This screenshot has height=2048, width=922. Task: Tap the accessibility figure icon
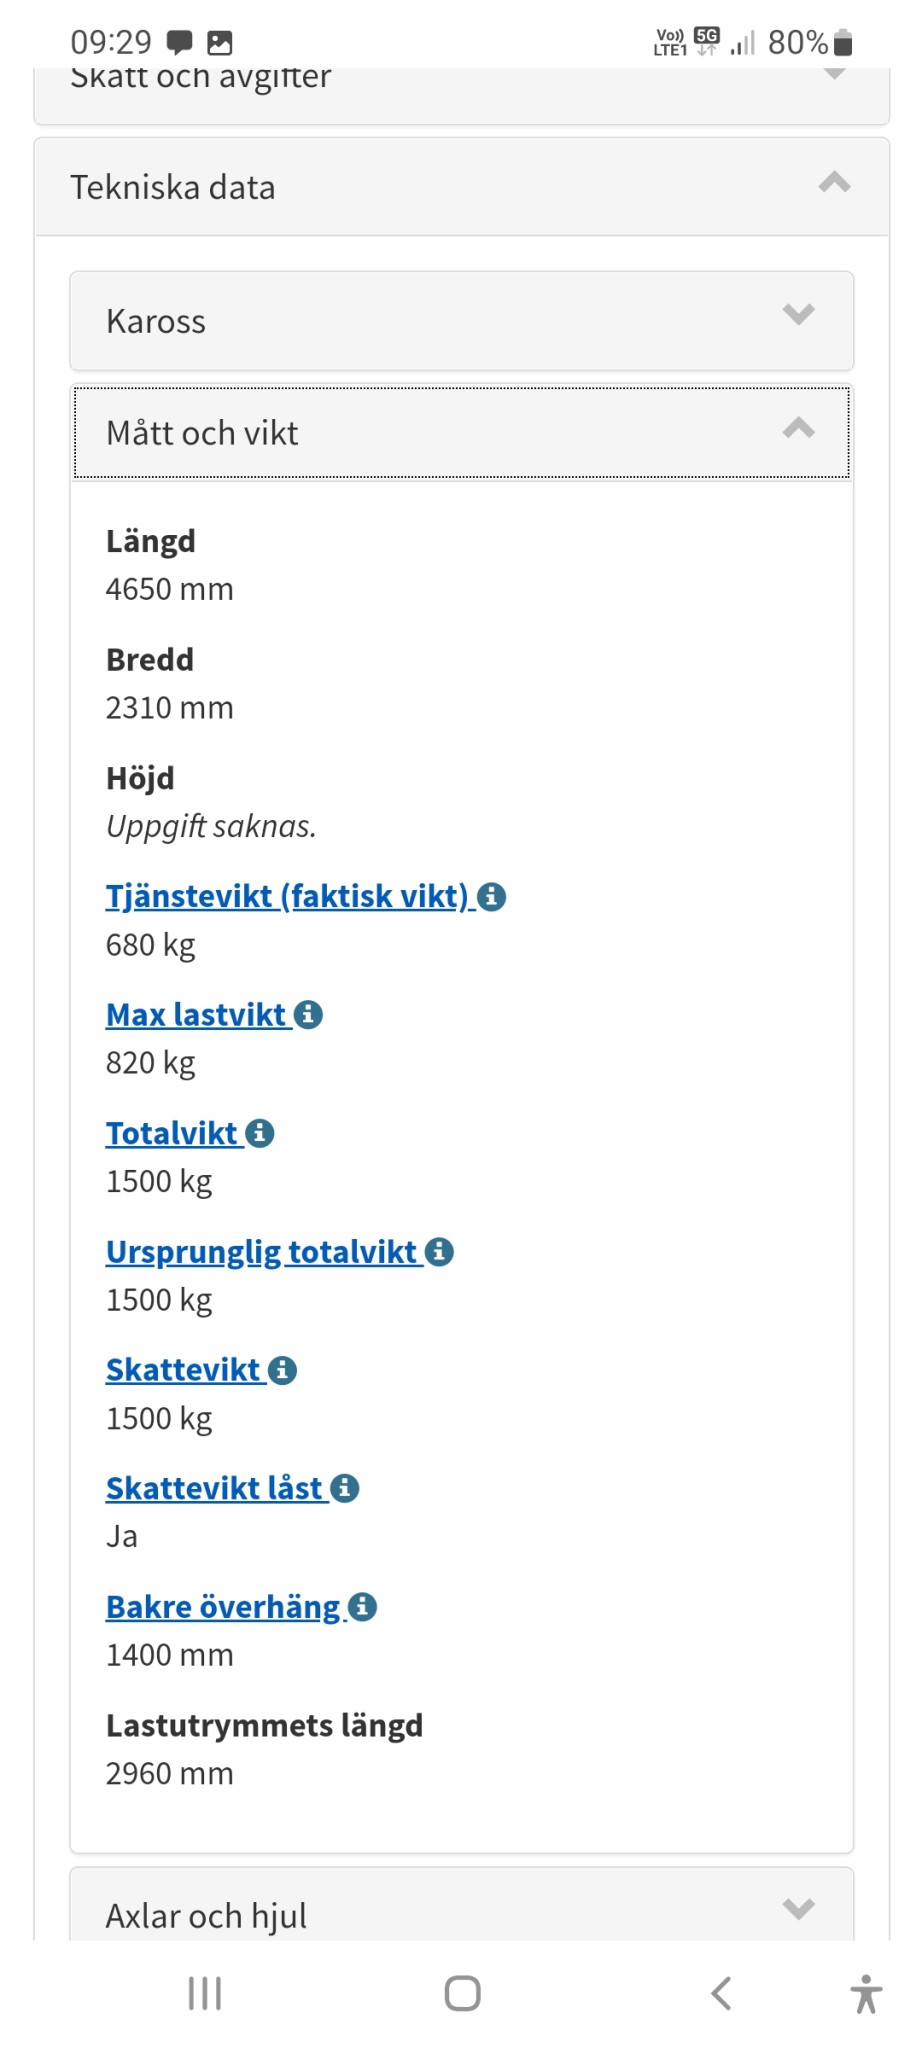click(x=866, y=1993)
